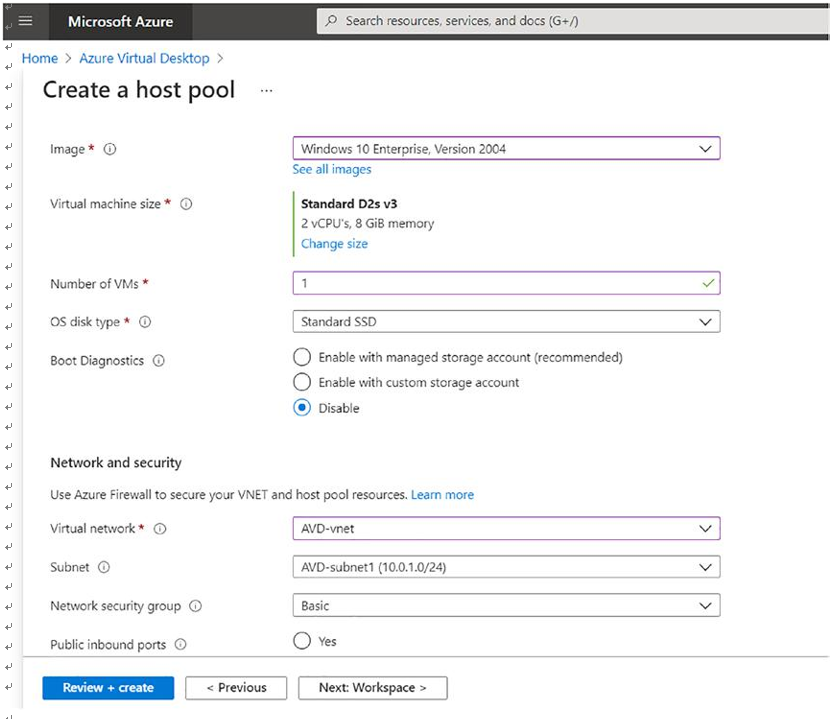Open the ellipsis menu beside Create a host pool
831x719 pixels.
(x=267, y=91)
